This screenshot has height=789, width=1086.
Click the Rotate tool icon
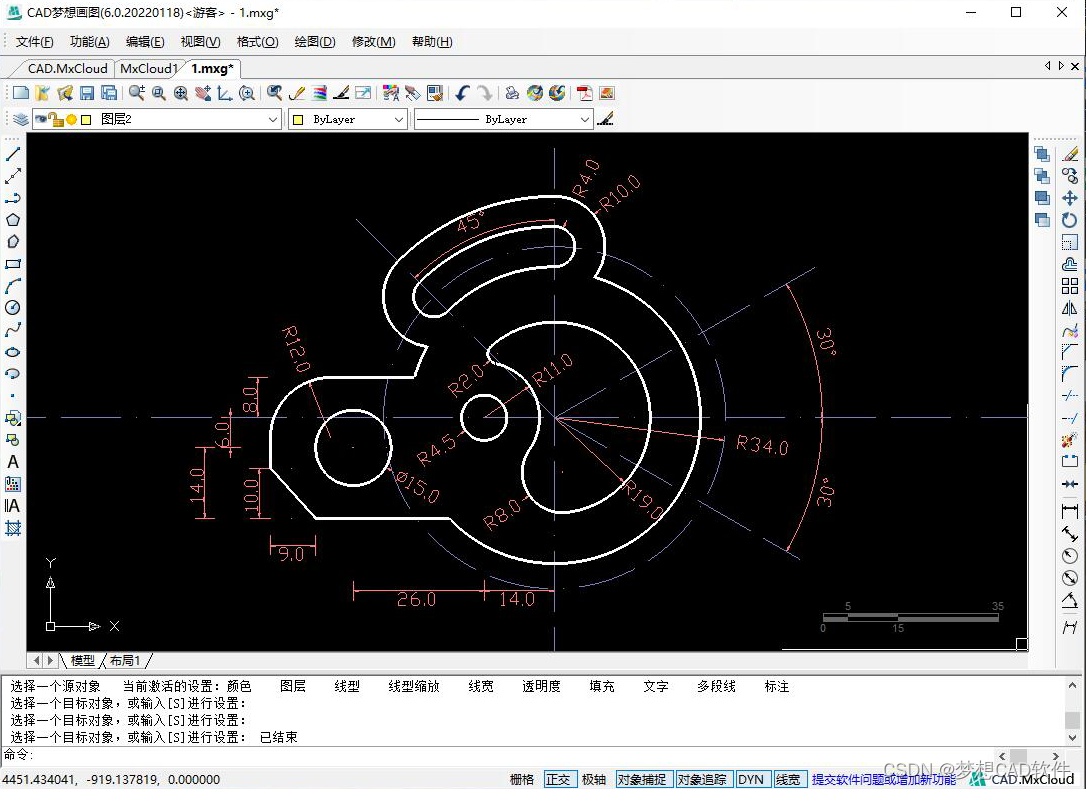point(1070,220)
